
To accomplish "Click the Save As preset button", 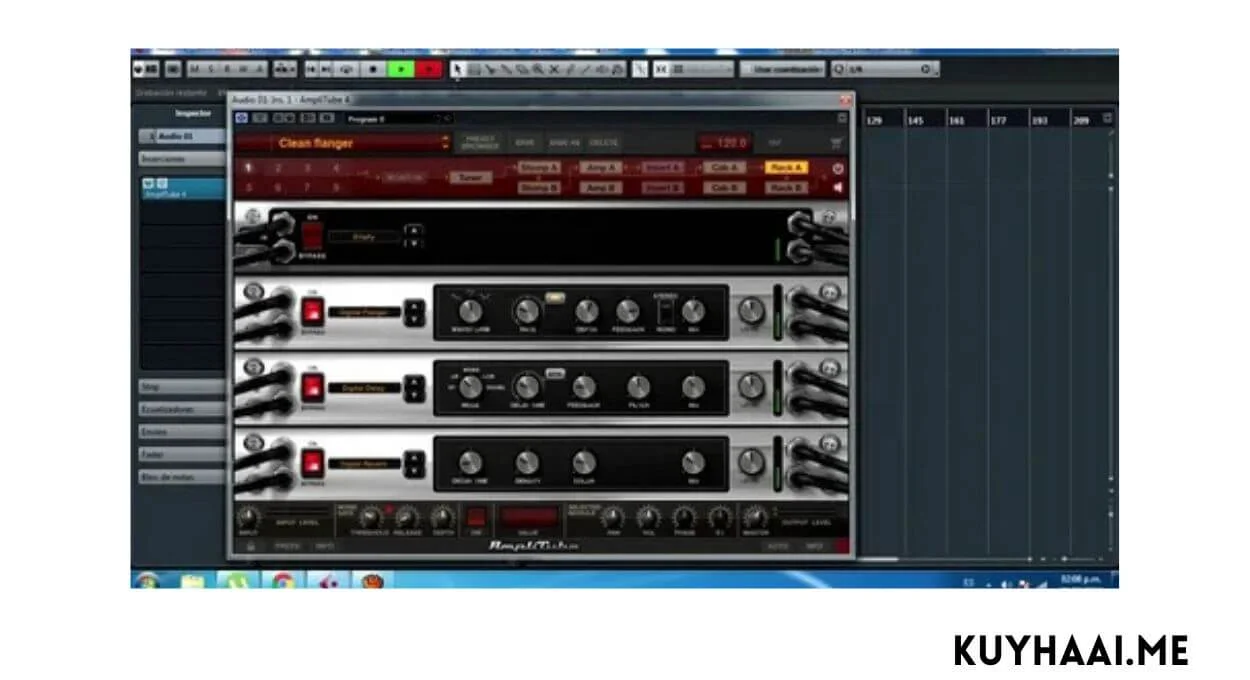I will pyautogui.click(x=563, y=143).
